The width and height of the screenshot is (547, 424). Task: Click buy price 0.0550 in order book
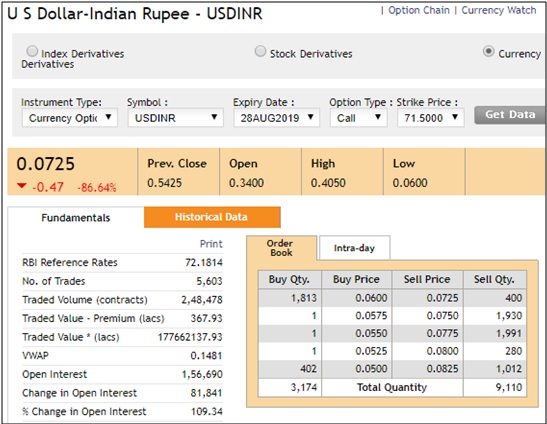(x=371, y=333)
